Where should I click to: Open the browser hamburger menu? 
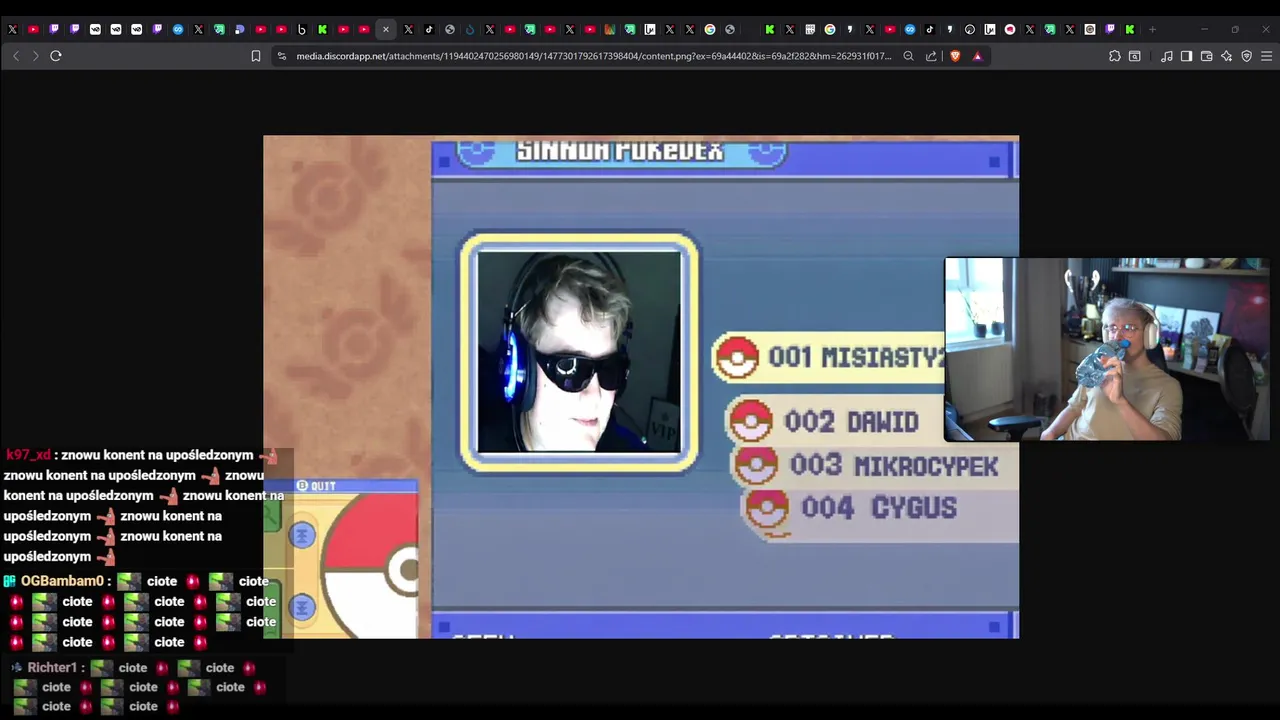1266,56
